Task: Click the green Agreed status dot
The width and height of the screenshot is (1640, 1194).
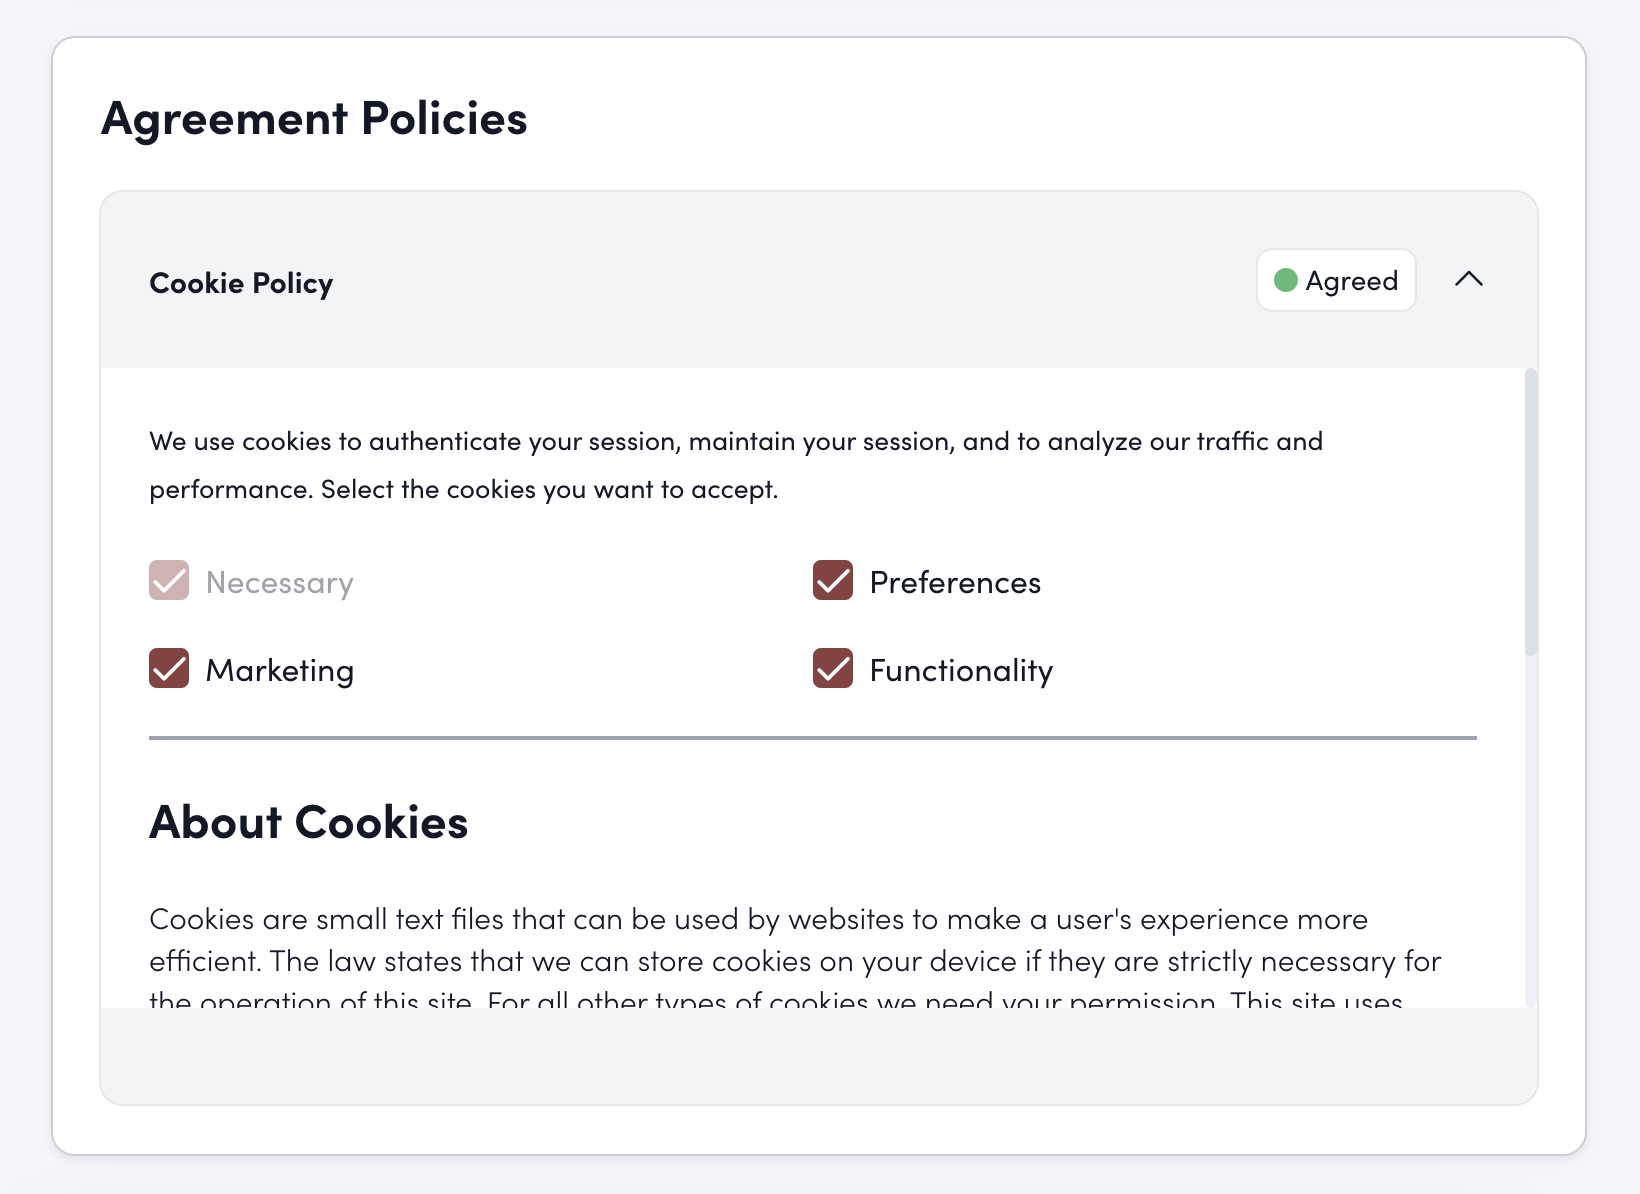Action: (x=1286, y=281)
